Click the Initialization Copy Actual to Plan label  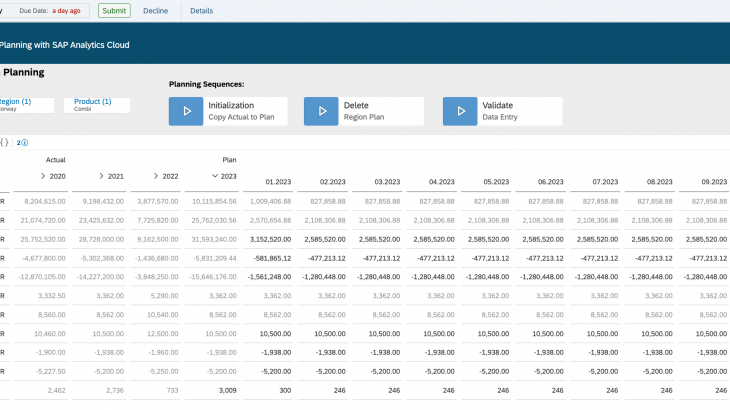pos(241,111)
